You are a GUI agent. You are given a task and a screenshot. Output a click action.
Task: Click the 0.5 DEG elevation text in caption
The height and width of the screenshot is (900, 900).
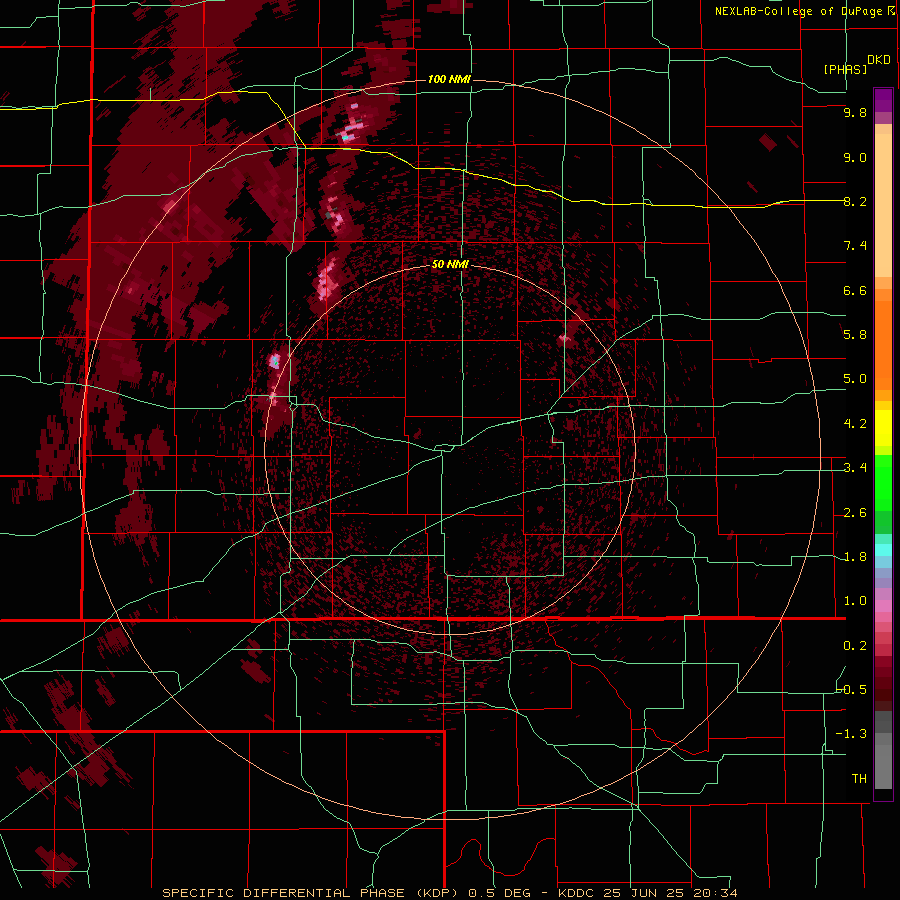(x=499, y=893)
